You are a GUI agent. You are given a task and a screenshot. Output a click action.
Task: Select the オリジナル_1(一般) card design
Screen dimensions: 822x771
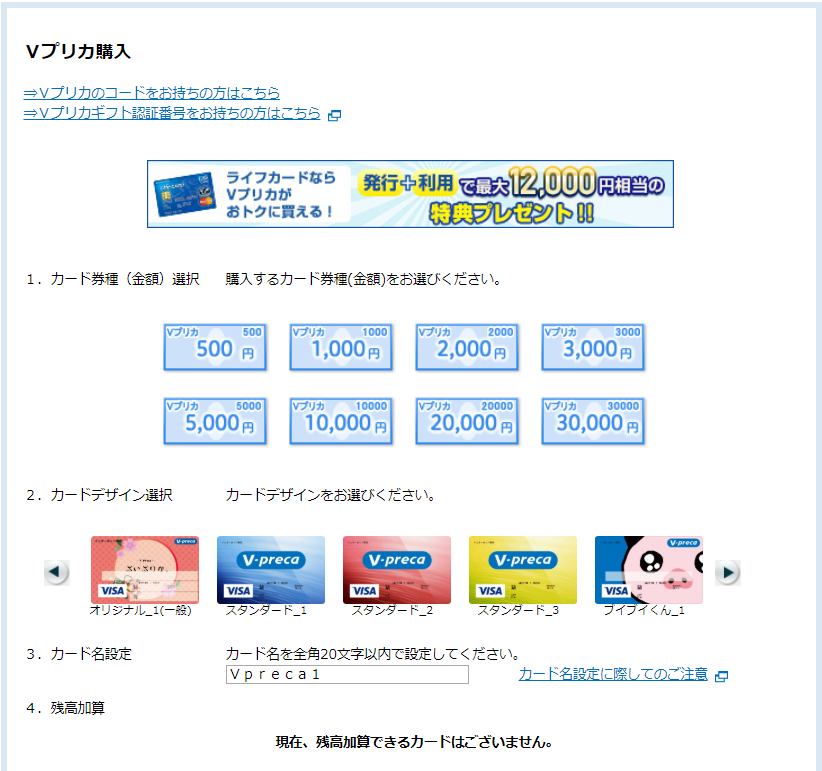click(x=145, y=570)
